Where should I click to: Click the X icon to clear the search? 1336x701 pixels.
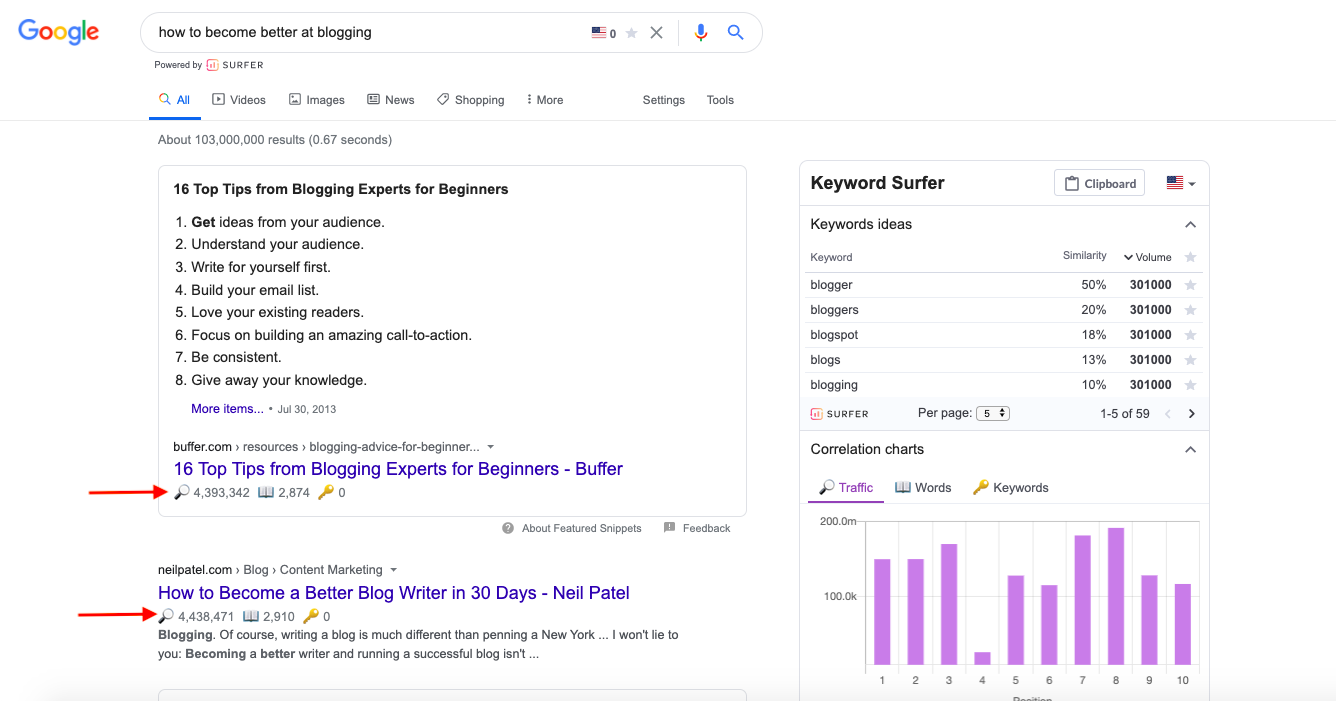click(656, 32)
